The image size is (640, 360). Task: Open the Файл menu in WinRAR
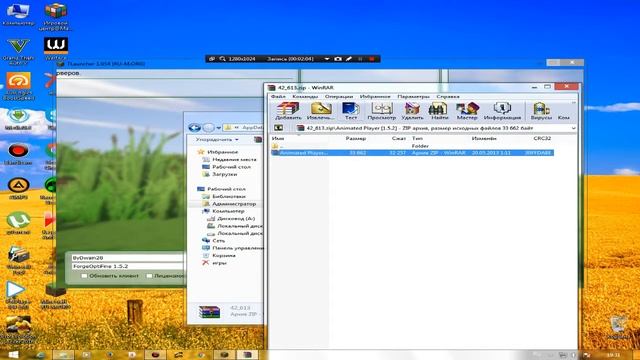(x=278, y=96)
